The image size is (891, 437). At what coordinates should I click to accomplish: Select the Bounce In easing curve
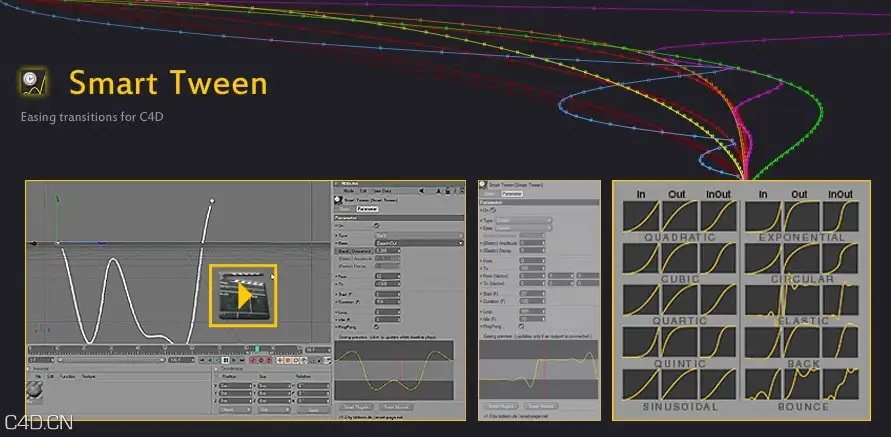[763, 385]
